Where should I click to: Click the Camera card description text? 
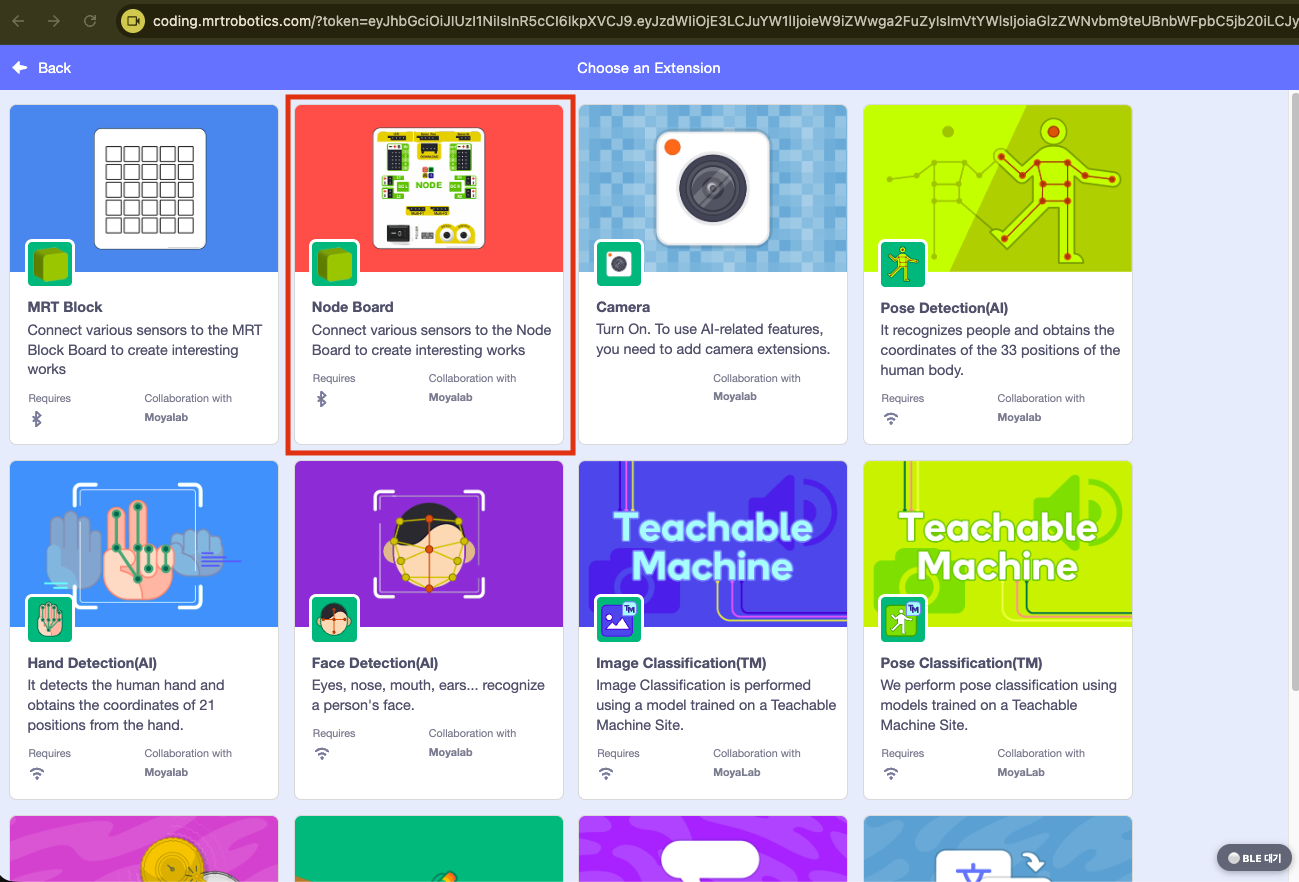(713, 340)
